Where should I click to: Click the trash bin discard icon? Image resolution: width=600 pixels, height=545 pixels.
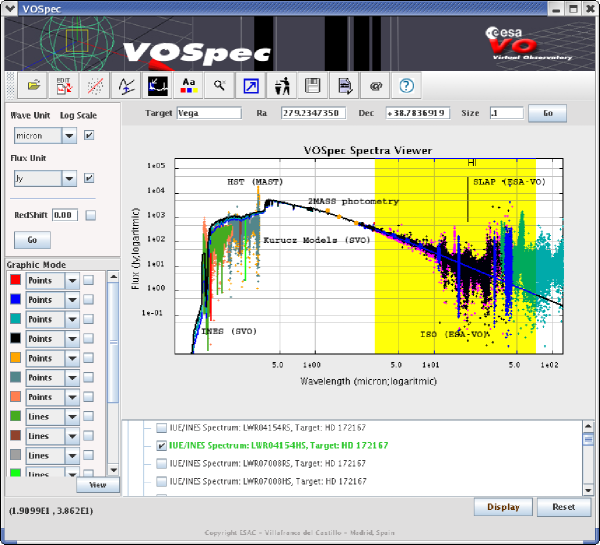pyautogui.click(x=281, y=85)
